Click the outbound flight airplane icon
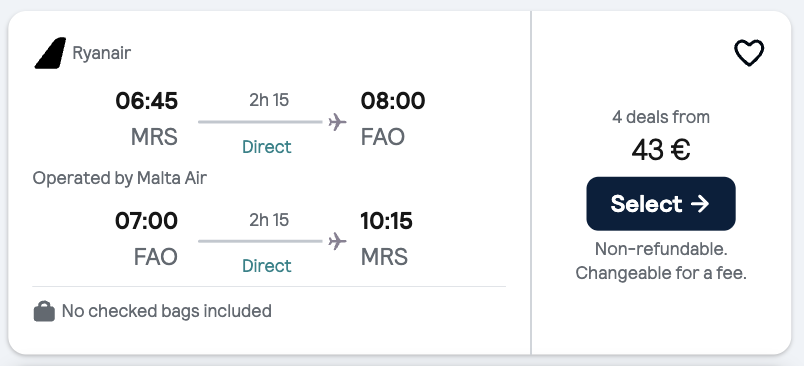Screen dimensions: 804x366 click(337, 122)
